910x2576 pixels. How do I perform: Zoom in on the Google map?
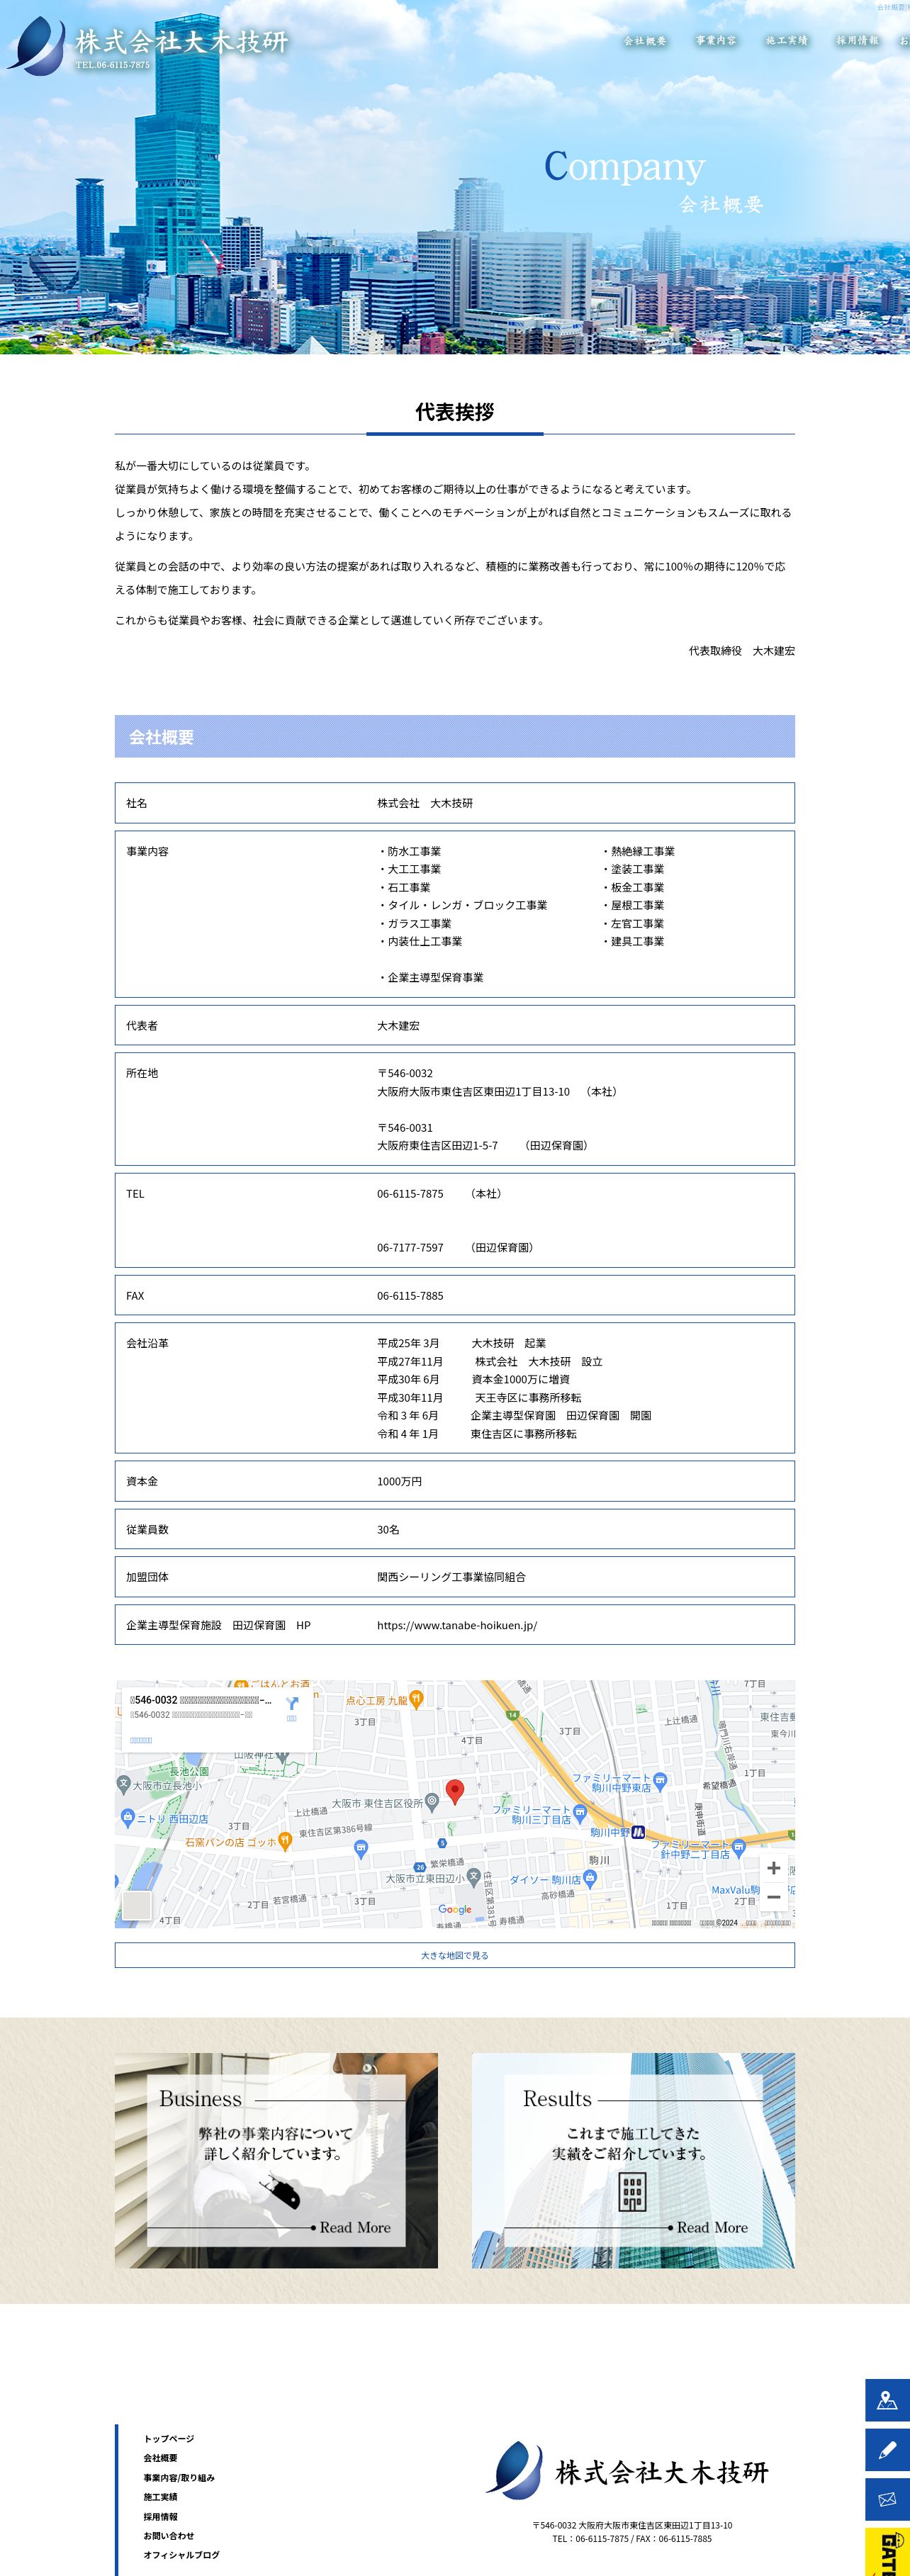pyautogui.click(x=773, y=1868)
